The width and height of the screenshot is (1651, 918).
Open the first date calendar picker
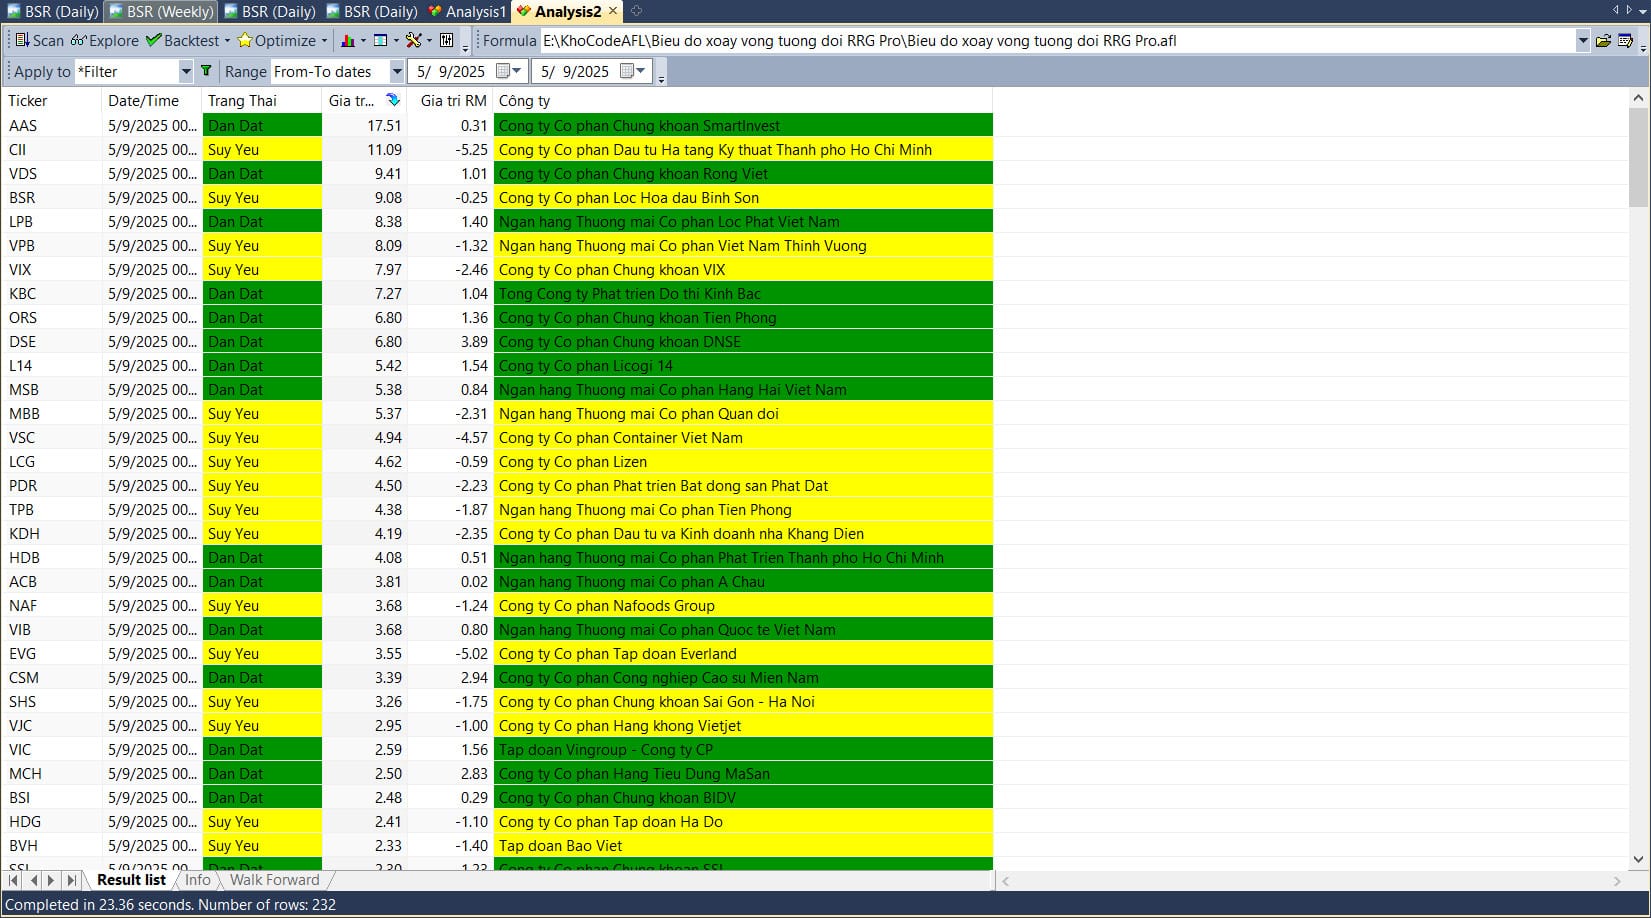[511, 71]
